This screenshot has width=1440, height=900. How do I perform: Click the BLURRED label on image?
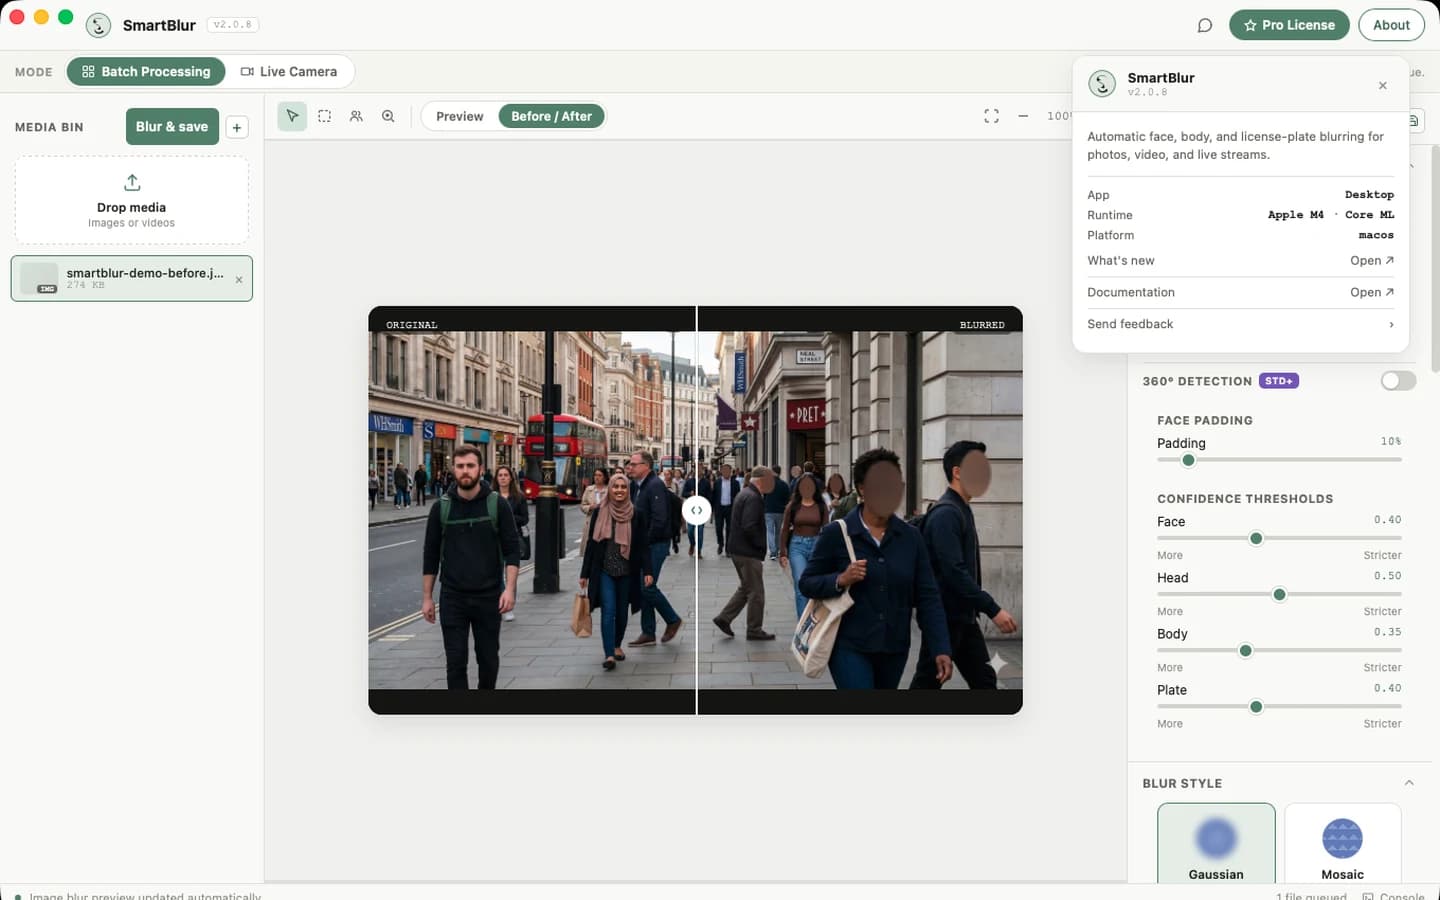coord(982,325)
